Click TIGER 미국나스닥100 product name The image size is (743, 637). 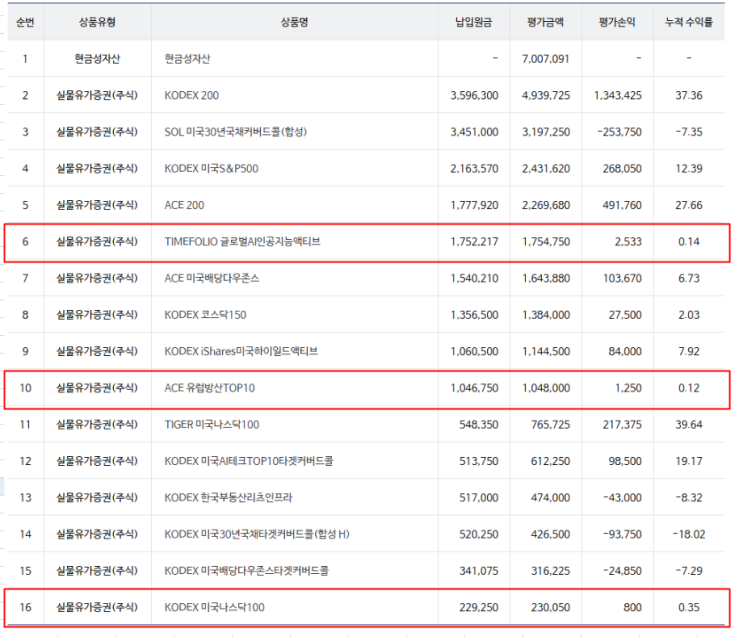pyautogui.click(x=212, y=425)
